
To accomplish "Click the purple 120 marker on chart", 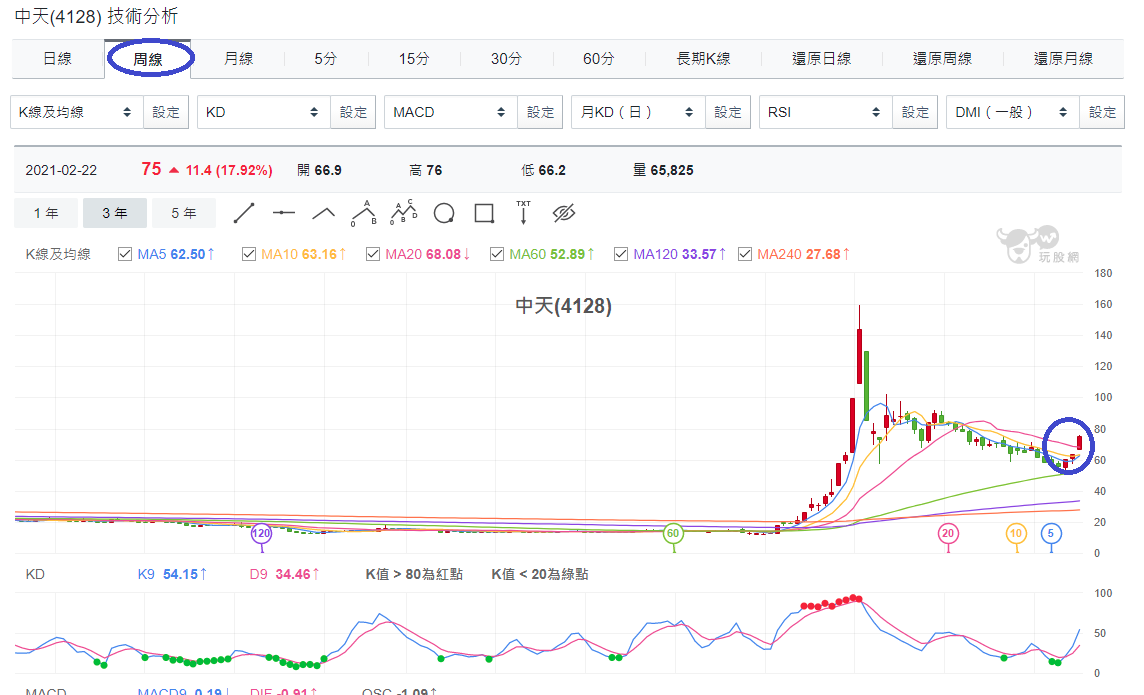I will [x=261, y=533].
